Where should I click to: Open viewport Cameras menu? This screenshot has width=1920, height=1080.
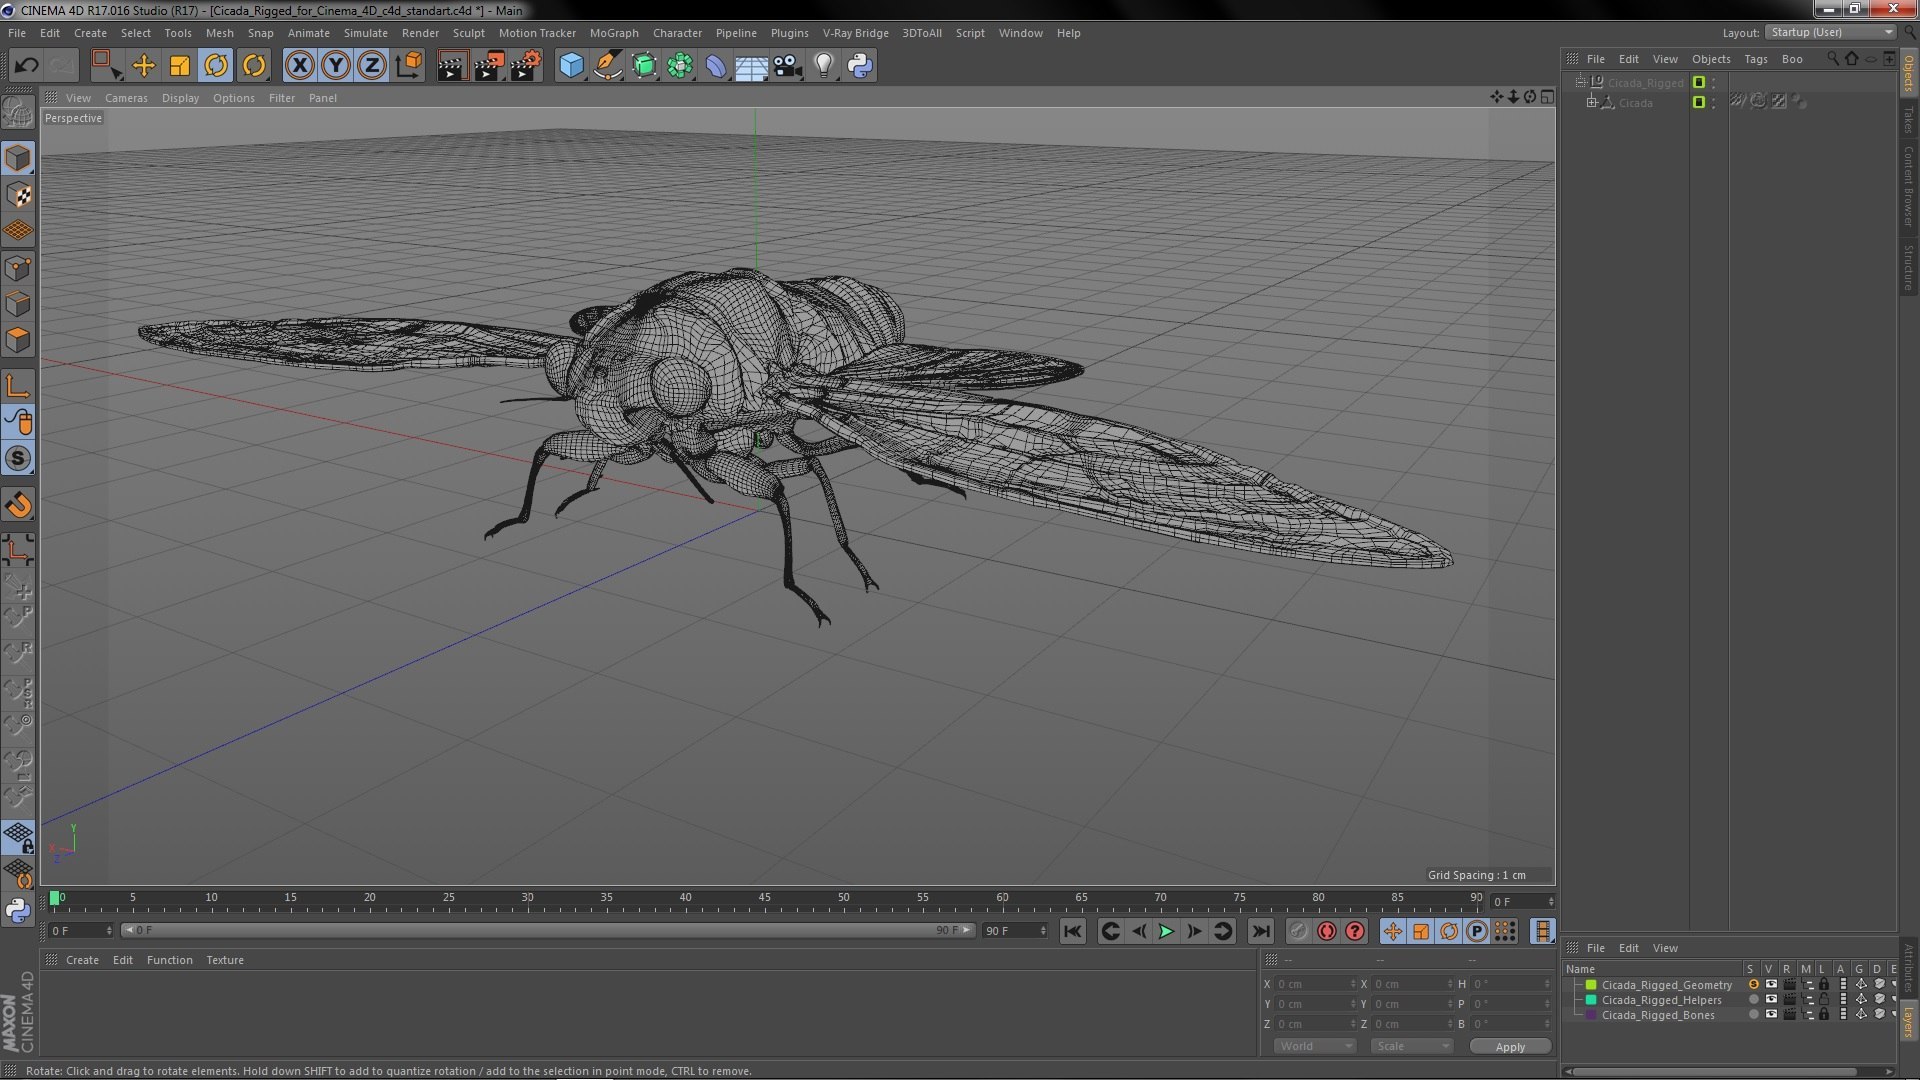tap(126, 98)
